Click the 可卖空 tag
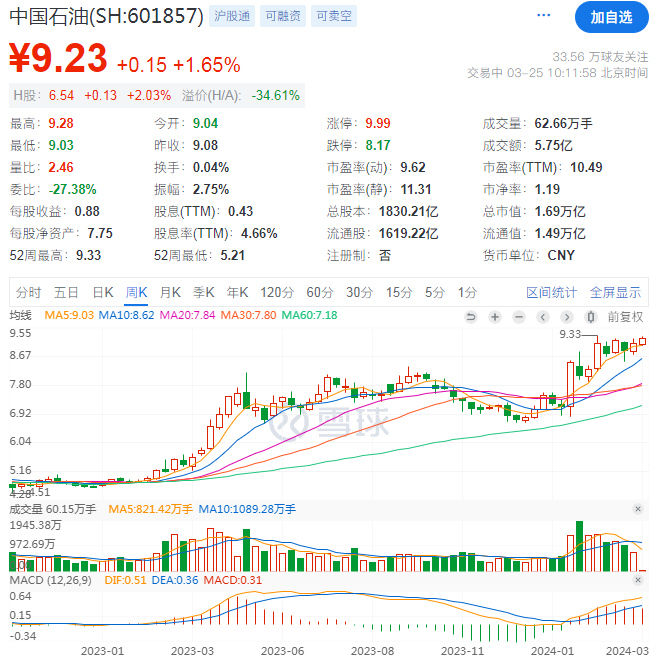Image resolution: width=662 pixels, height=661 pixels. pyautogui.click(x=334, y=16)
